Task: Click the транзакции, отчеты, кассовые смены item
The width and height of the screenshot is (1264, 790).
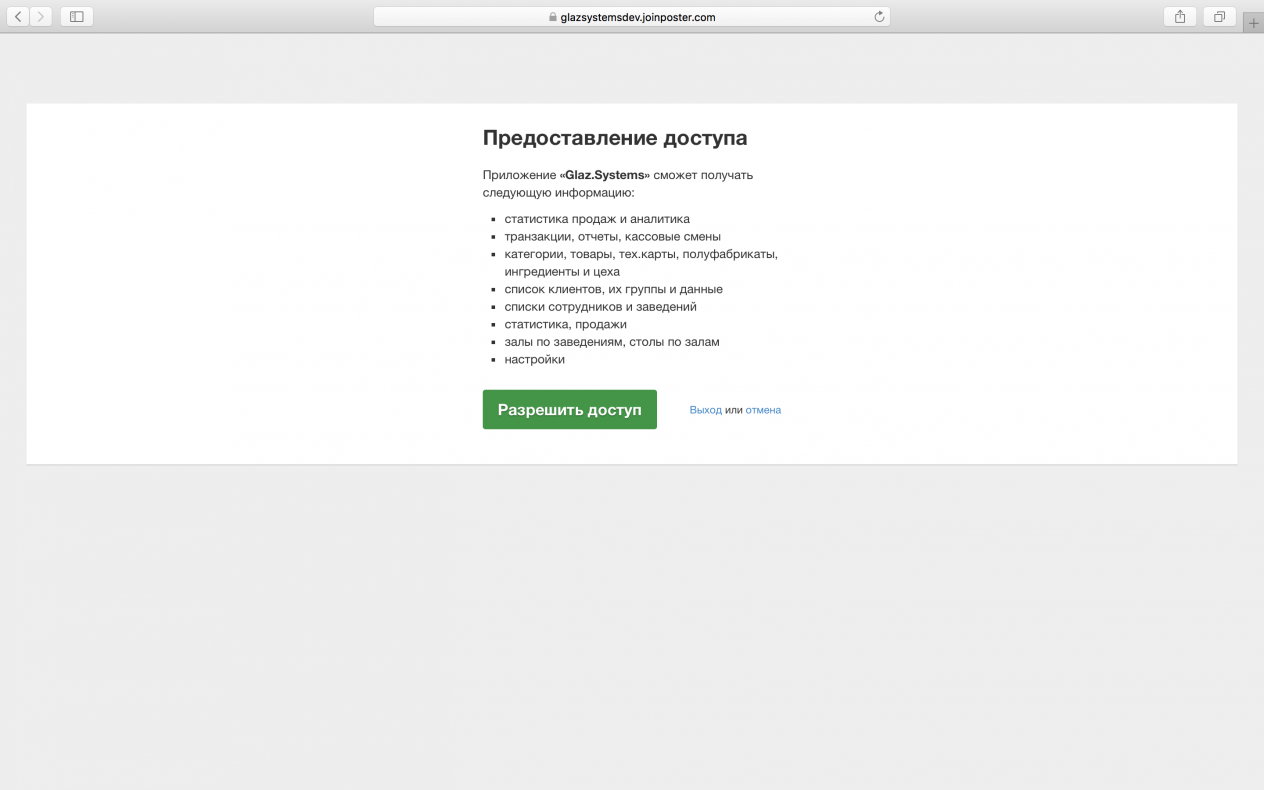Action: tap(612, 237)
